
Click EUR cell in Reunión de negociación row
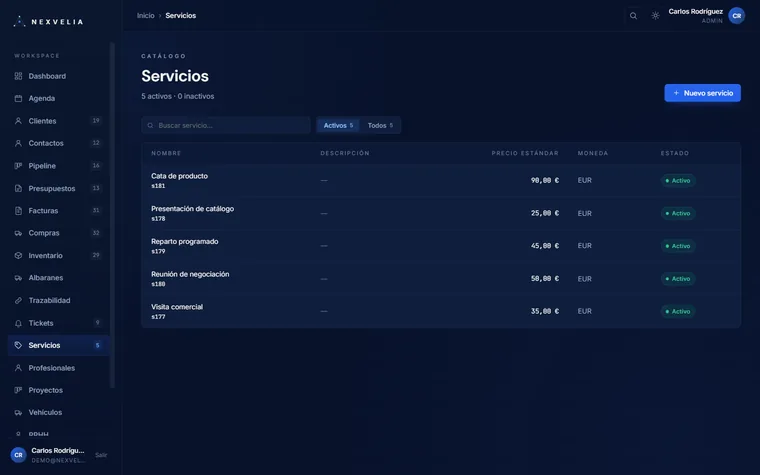pyautogui.click(x=585, y=279)
